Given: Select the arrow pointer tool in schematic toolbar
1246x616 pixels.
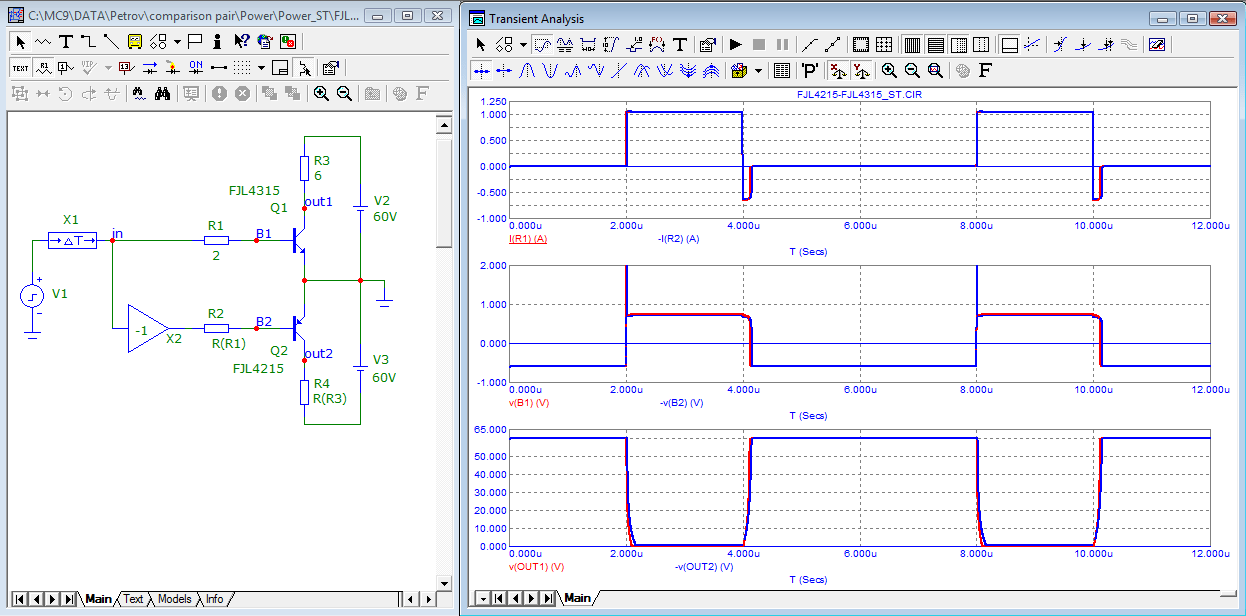Looking at the screenshot, I should tap(21, 42).
